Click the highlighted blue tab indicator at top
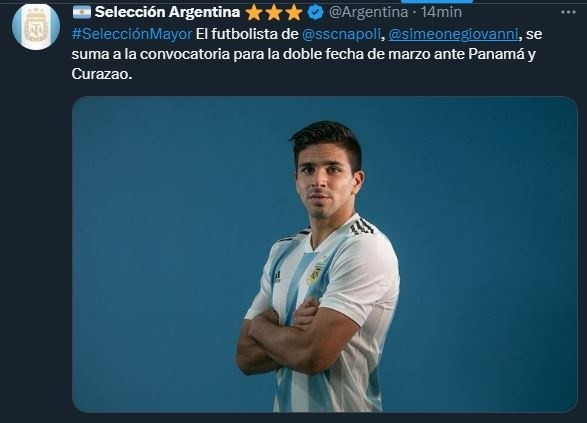 pyautogui.click(x=437, y=1)
